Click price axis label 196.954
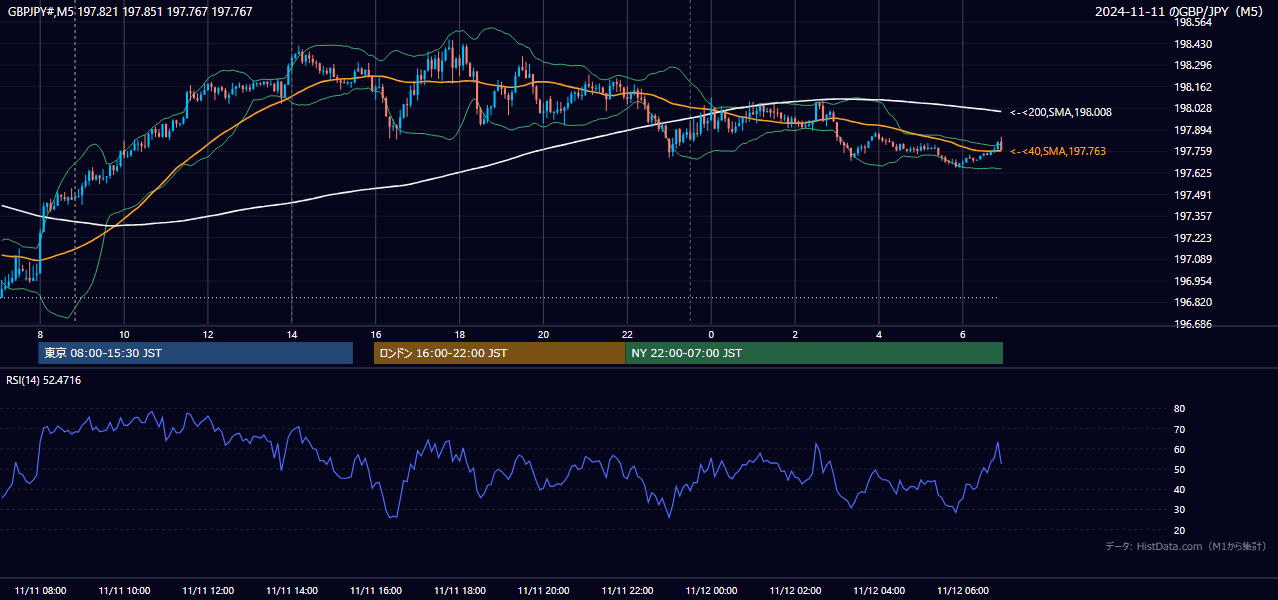 point(1193,281)
